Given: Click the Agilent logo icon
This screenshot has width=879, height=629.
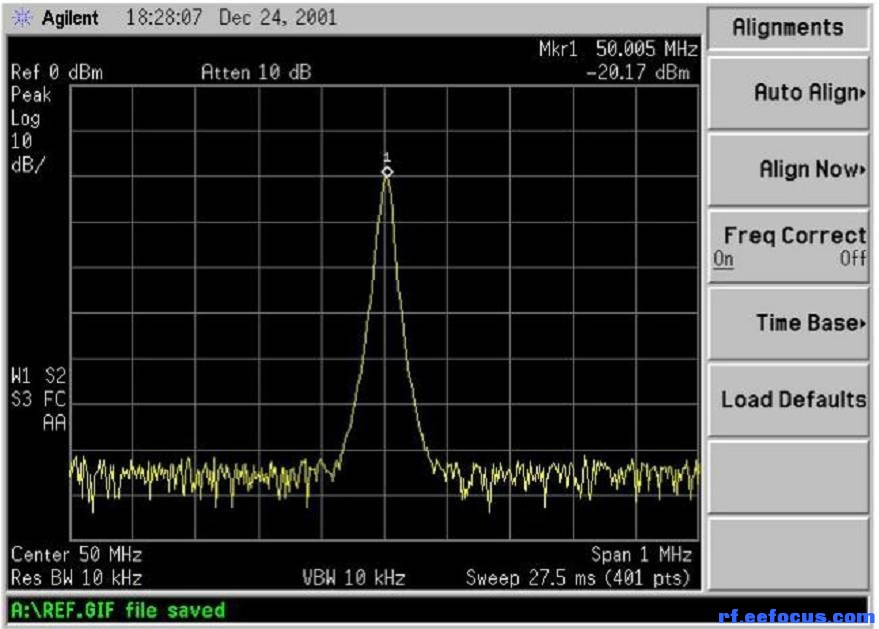Looking at the screenshot, I should (22, 18).
